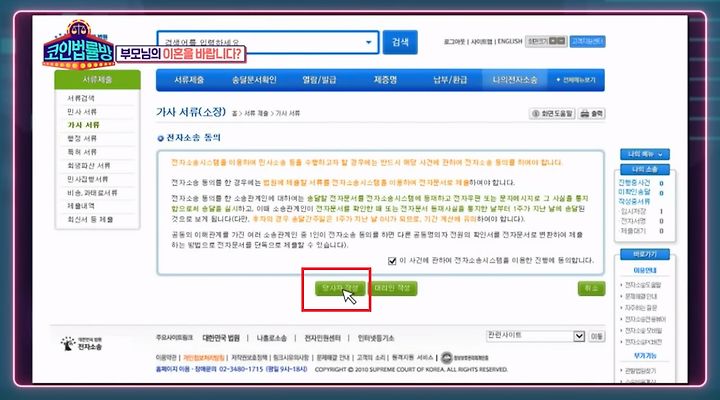Select 민사집행서류 in the left sidebar
720x400 pixels.
point(88,179)
